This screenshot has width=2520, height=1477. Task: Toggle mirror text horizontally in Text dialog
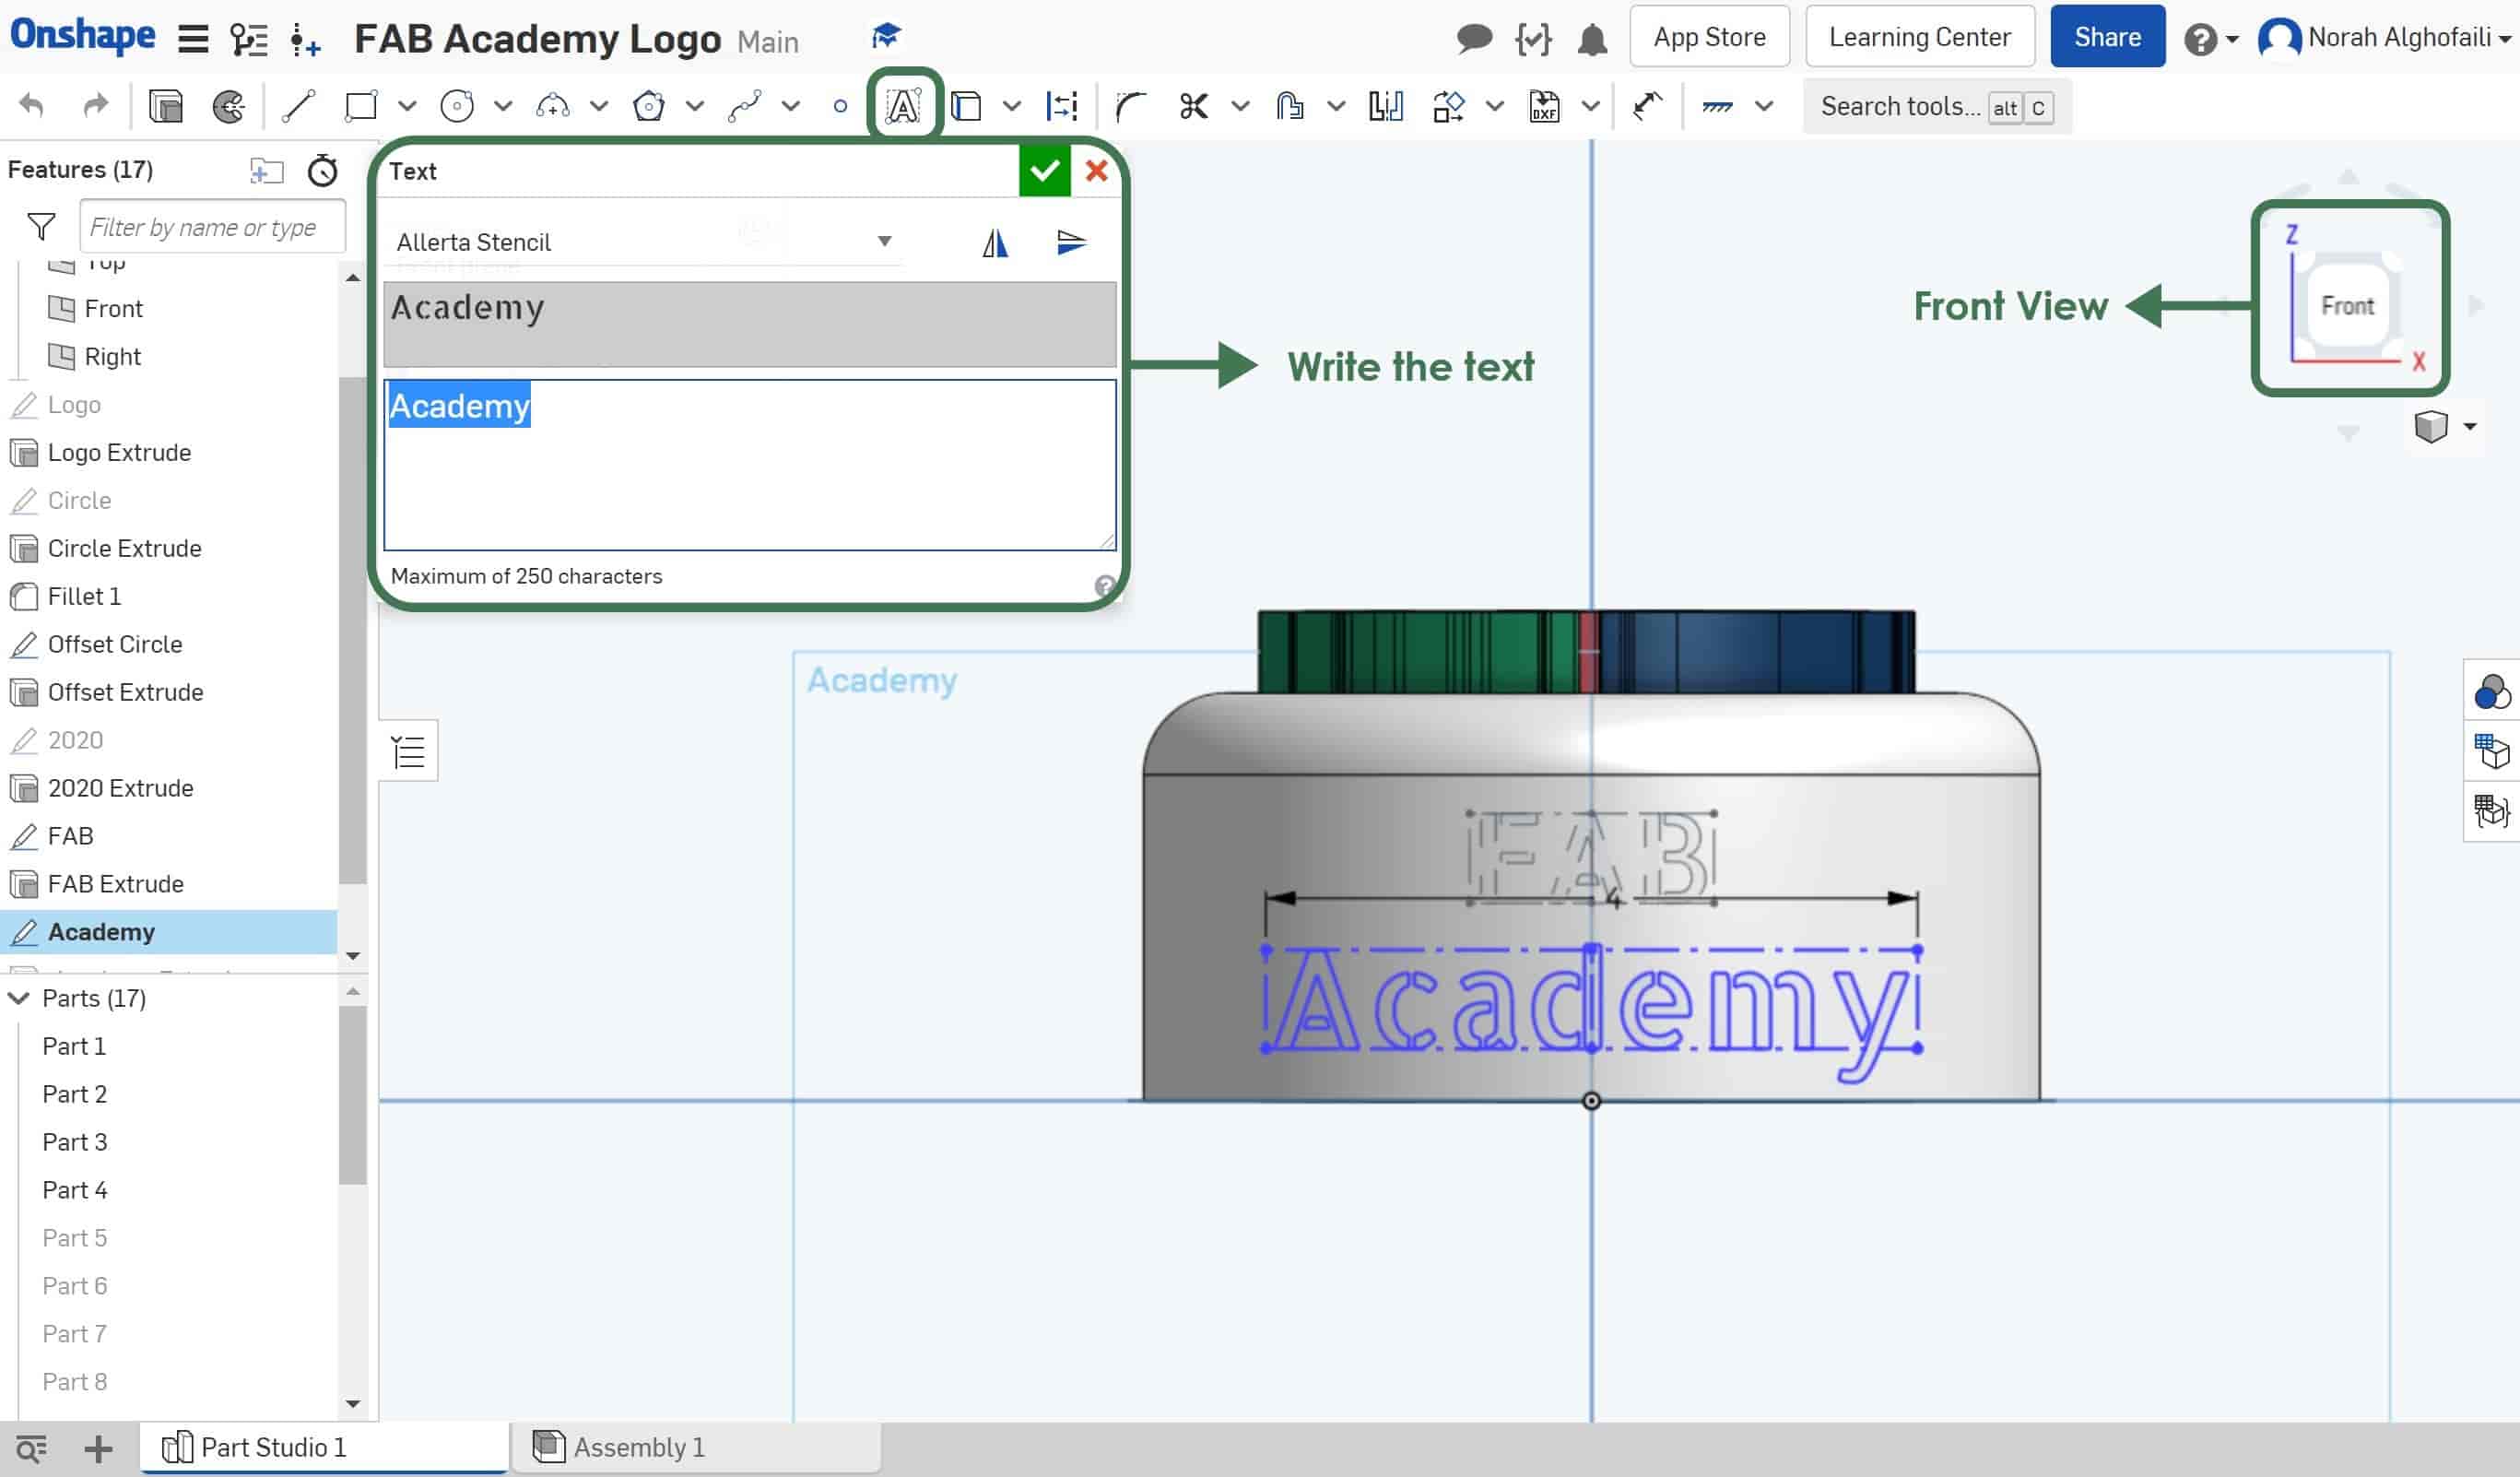(x=995, y=242)
